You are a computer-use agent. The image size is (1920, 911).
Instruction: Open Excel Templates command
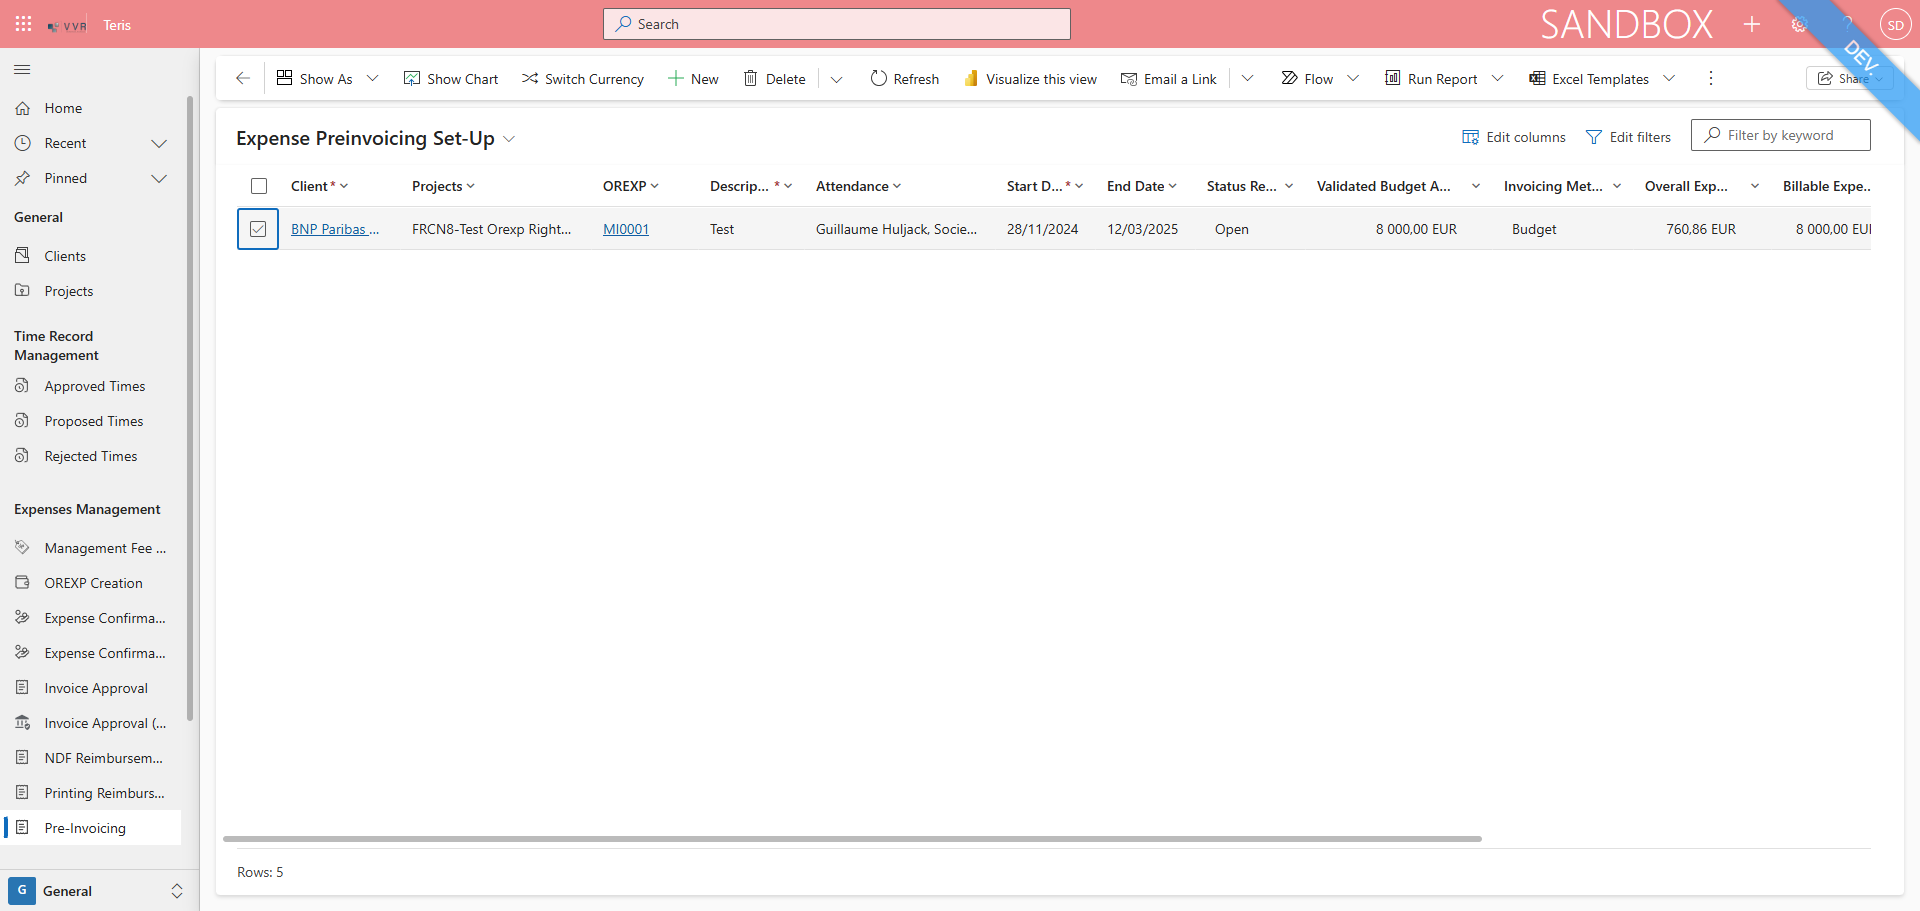click(x=1589, y=79)
